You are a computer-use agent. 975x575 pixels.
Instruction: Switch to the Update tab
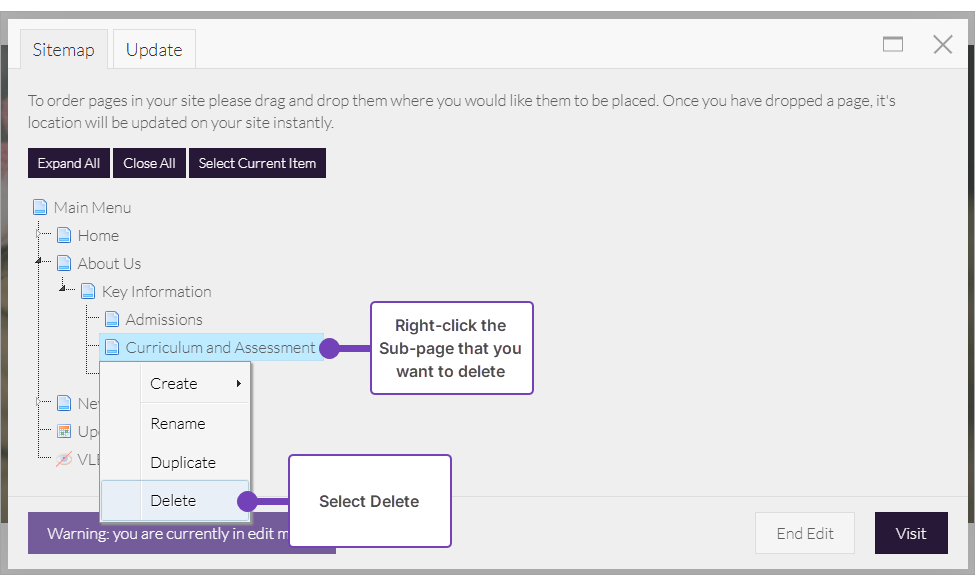pos(154,50)
